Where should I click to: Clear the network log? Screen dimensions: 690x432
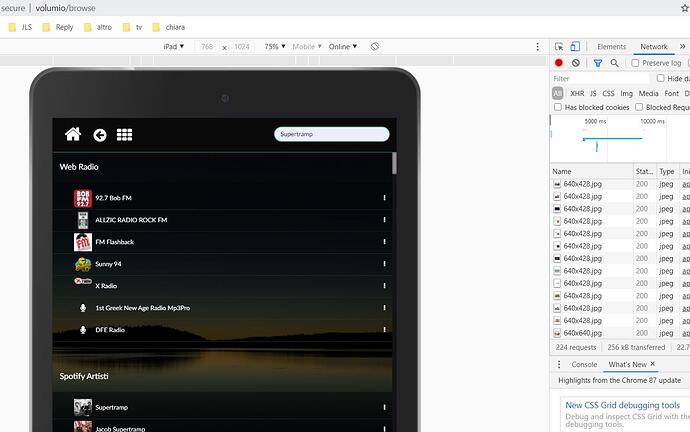point(576,63)
